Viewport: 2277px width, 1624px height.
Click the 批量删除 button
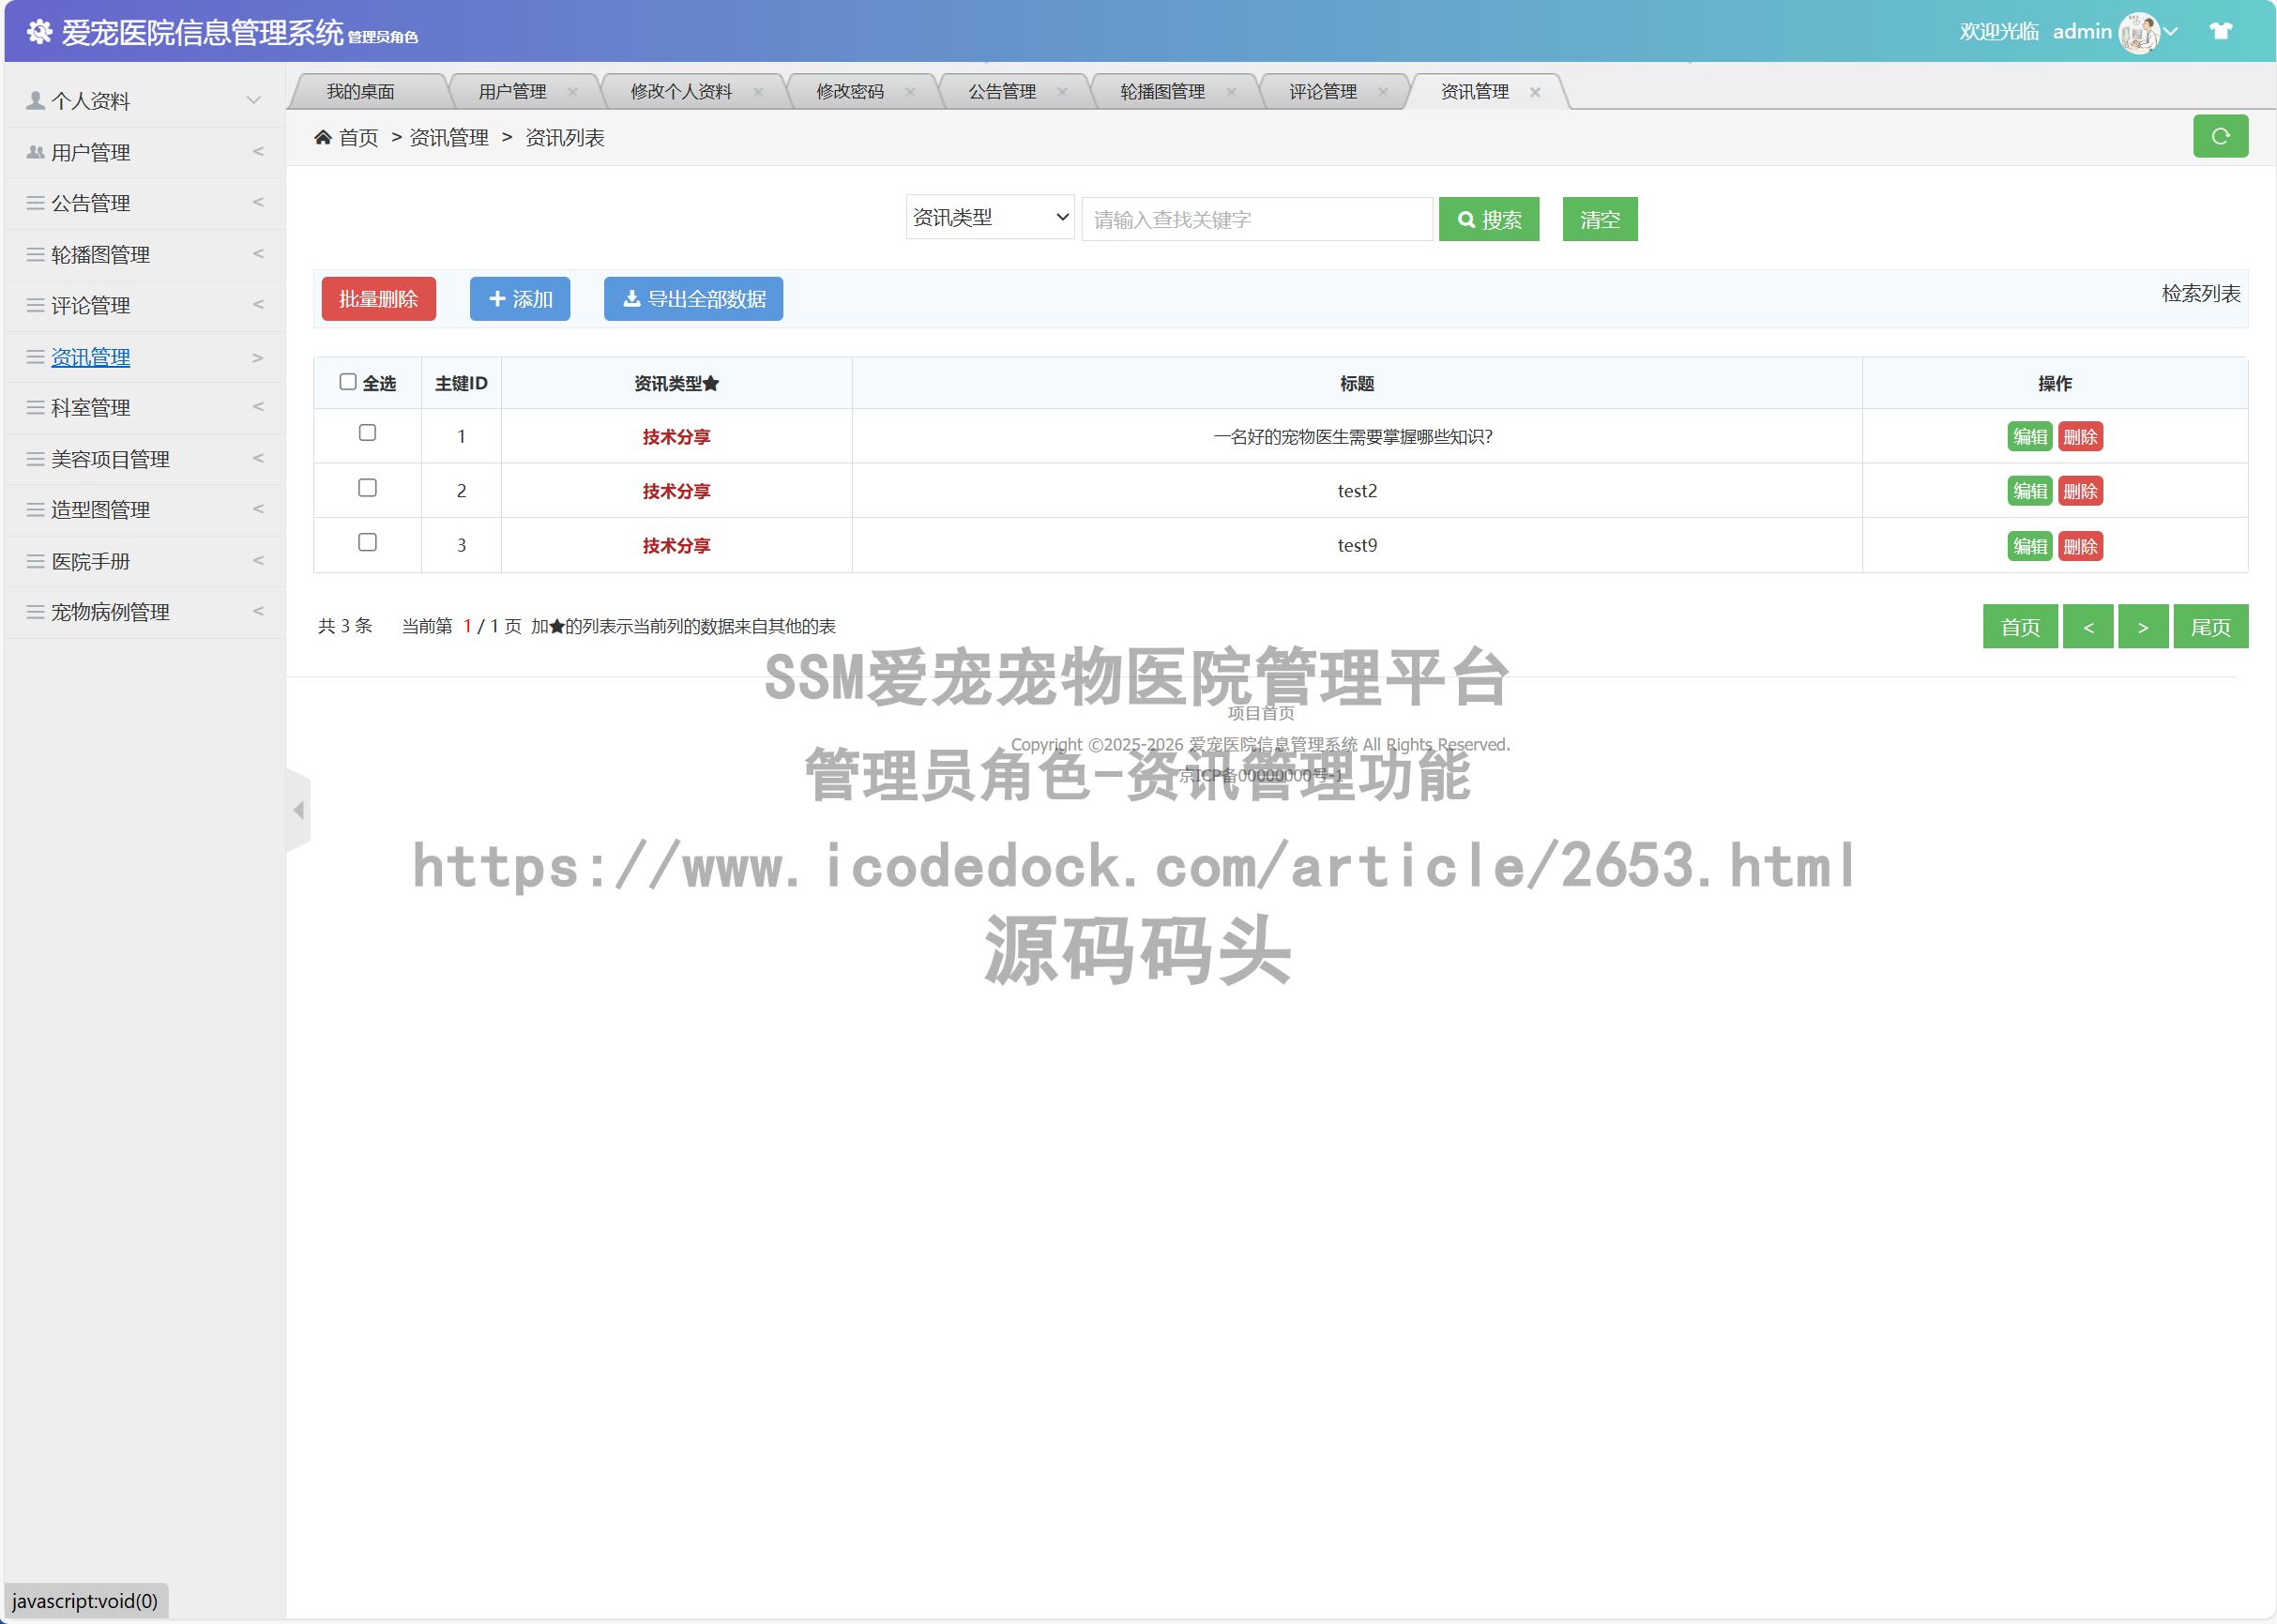coord(378,298)
